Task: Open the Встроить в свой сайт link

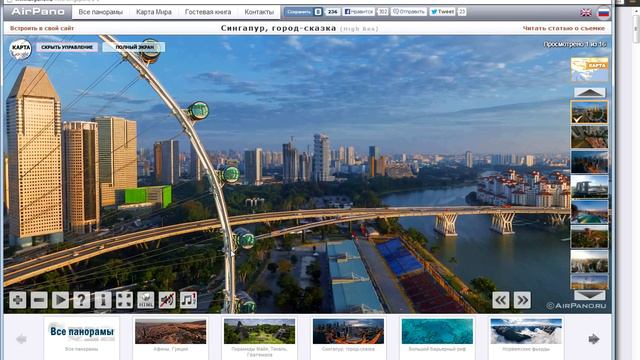Action: pos(42,28)
